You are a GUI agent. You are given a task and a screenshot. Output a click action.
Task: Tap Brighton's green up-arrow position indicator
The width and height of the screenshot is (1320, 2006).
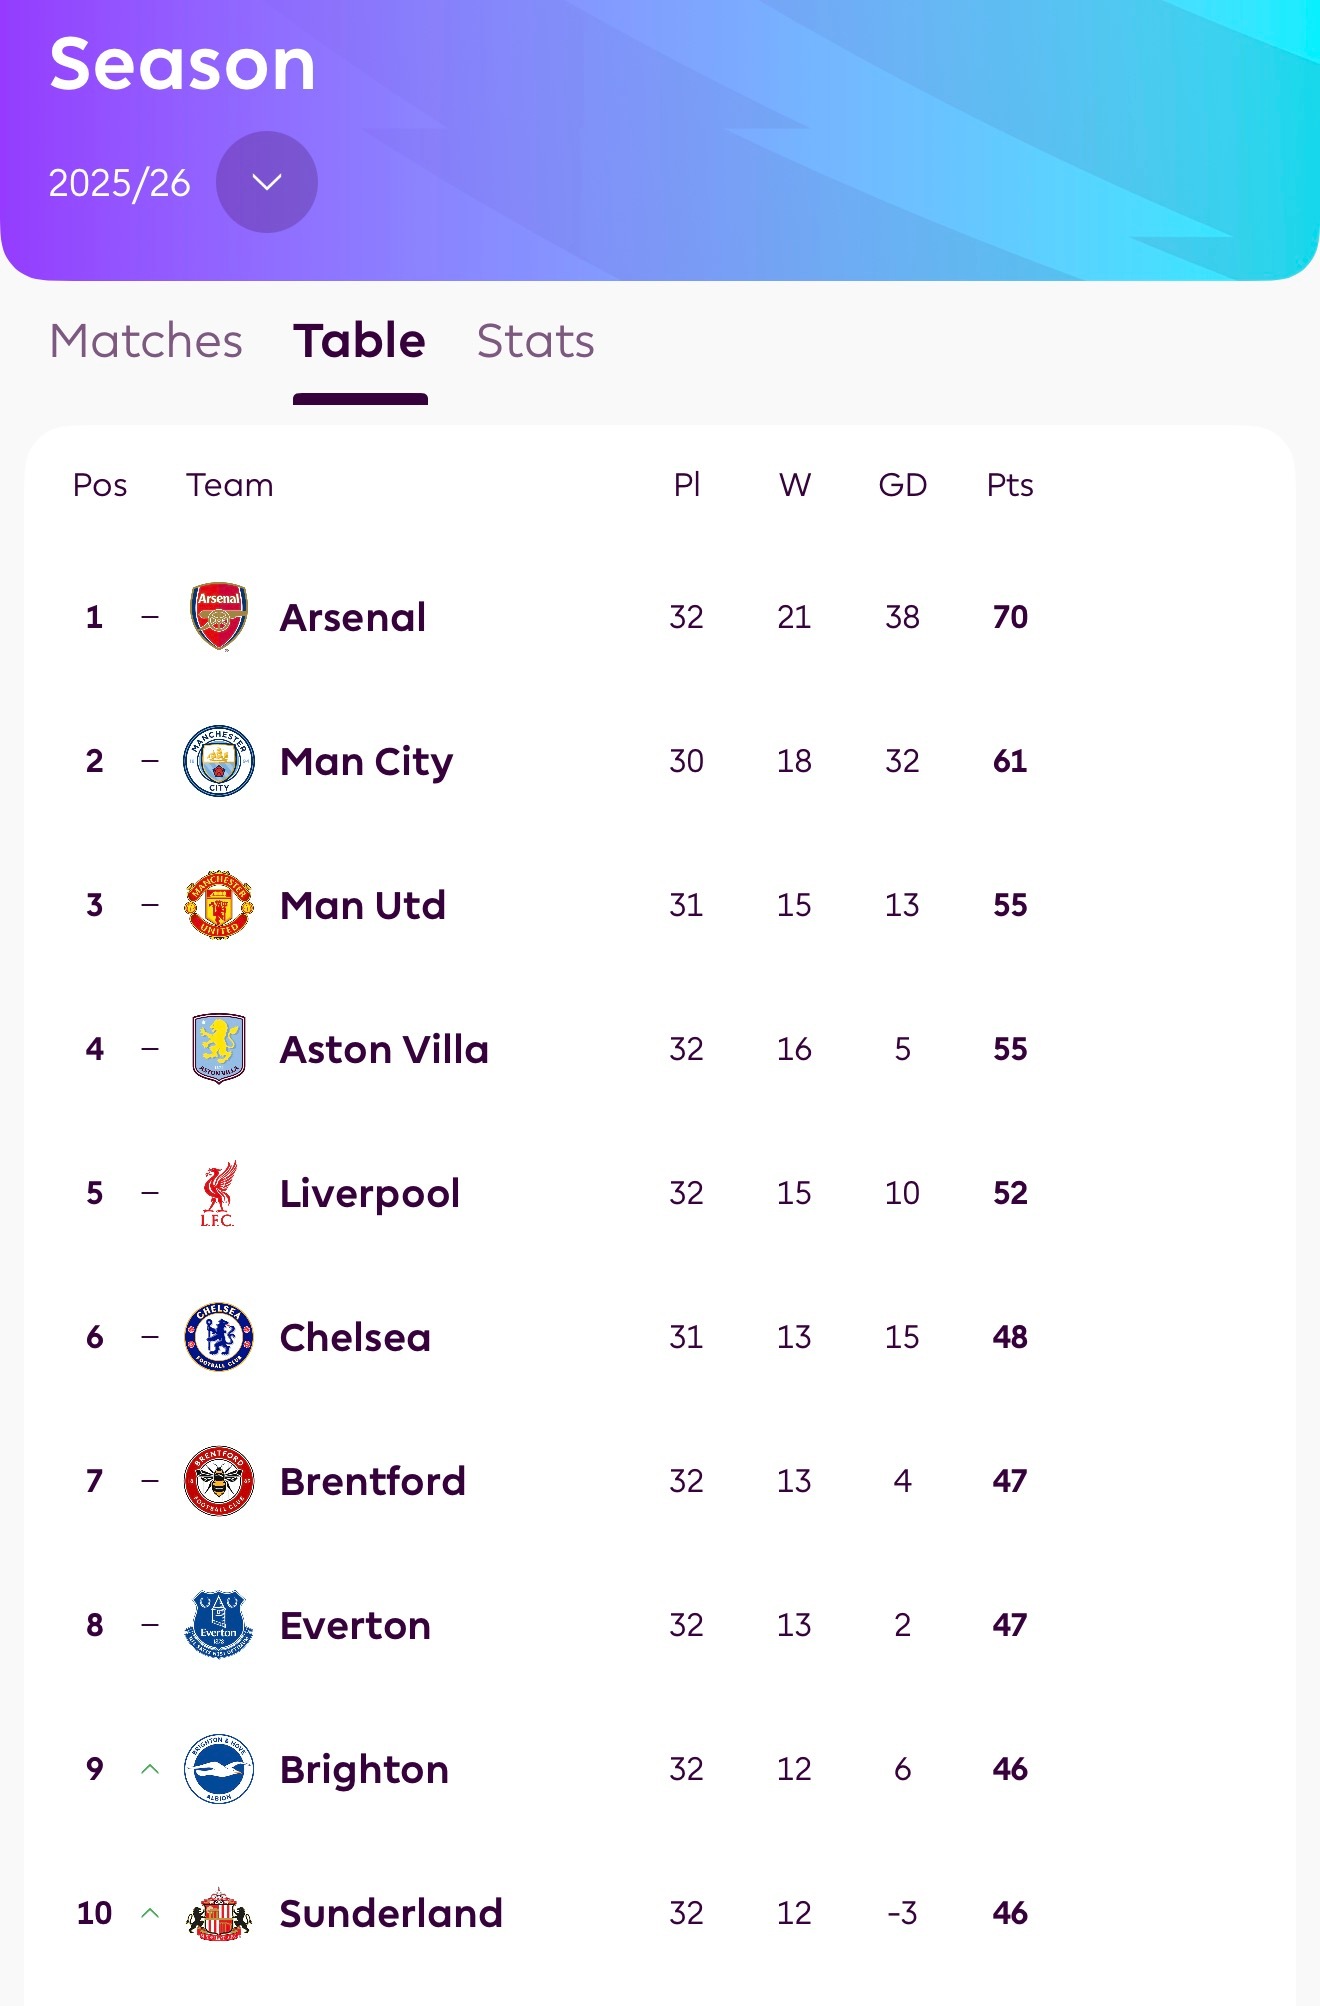point(150,1769)
